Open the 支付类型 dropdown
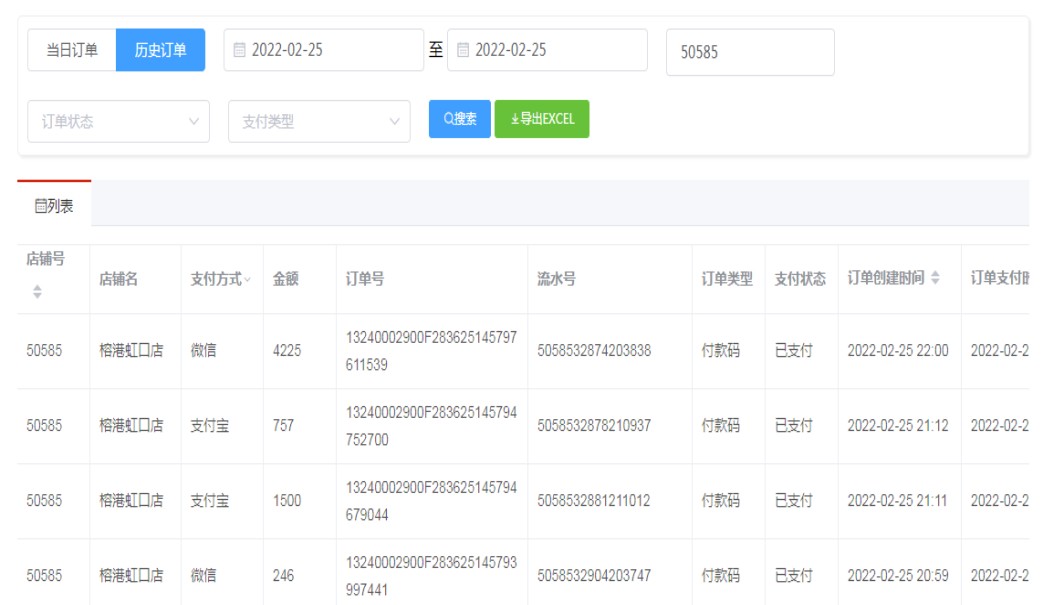Screen dimensions: 1043x605 (x=319, y=122)
